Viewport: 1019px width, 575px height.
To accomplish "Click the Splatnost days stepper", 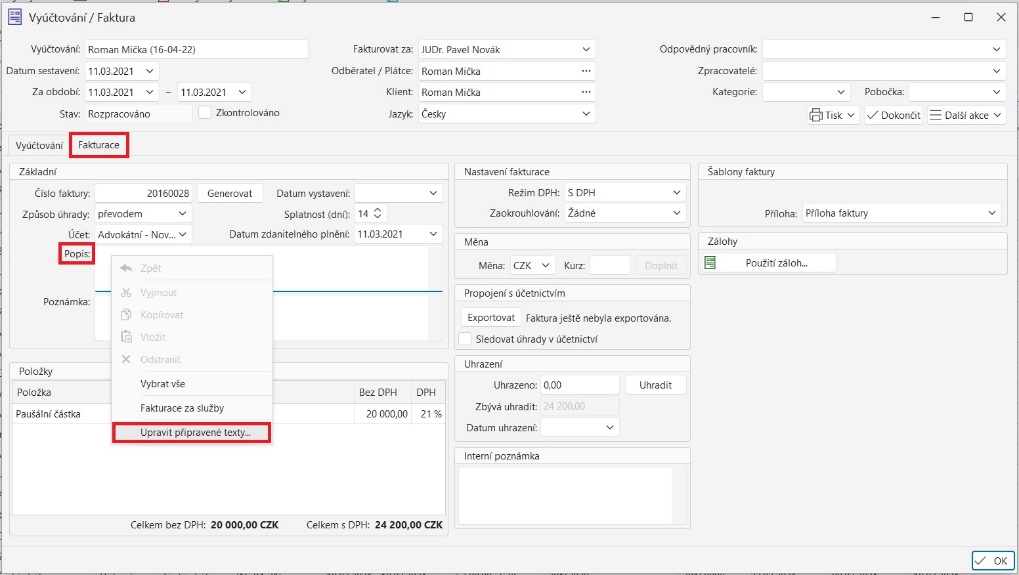I will [x=376, y=214].
